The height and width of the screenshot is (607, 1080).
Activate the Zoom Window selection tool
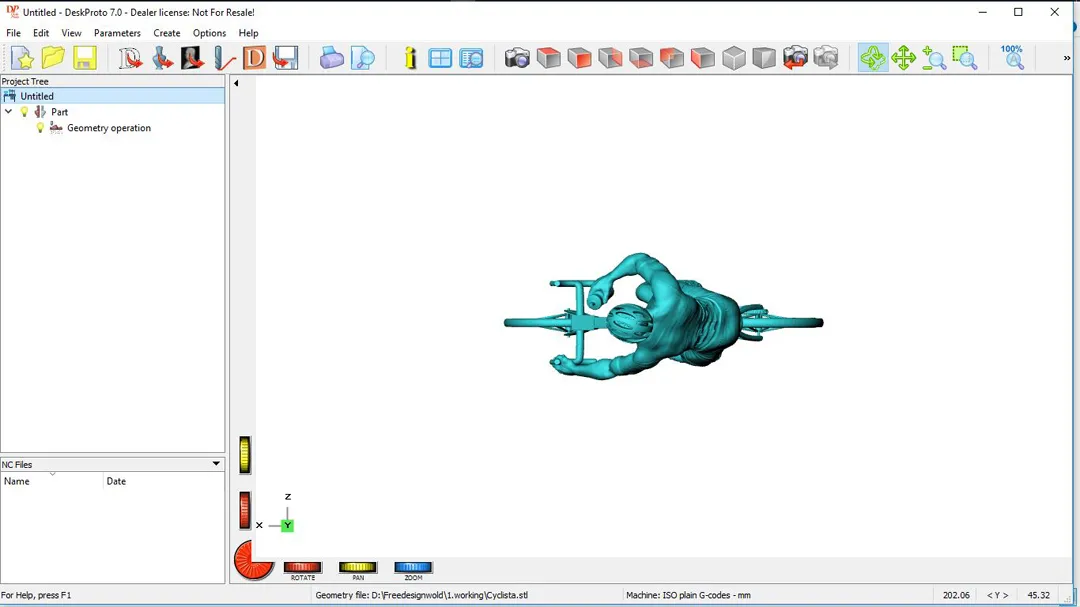pyautogui.click(x=965, y=58)
